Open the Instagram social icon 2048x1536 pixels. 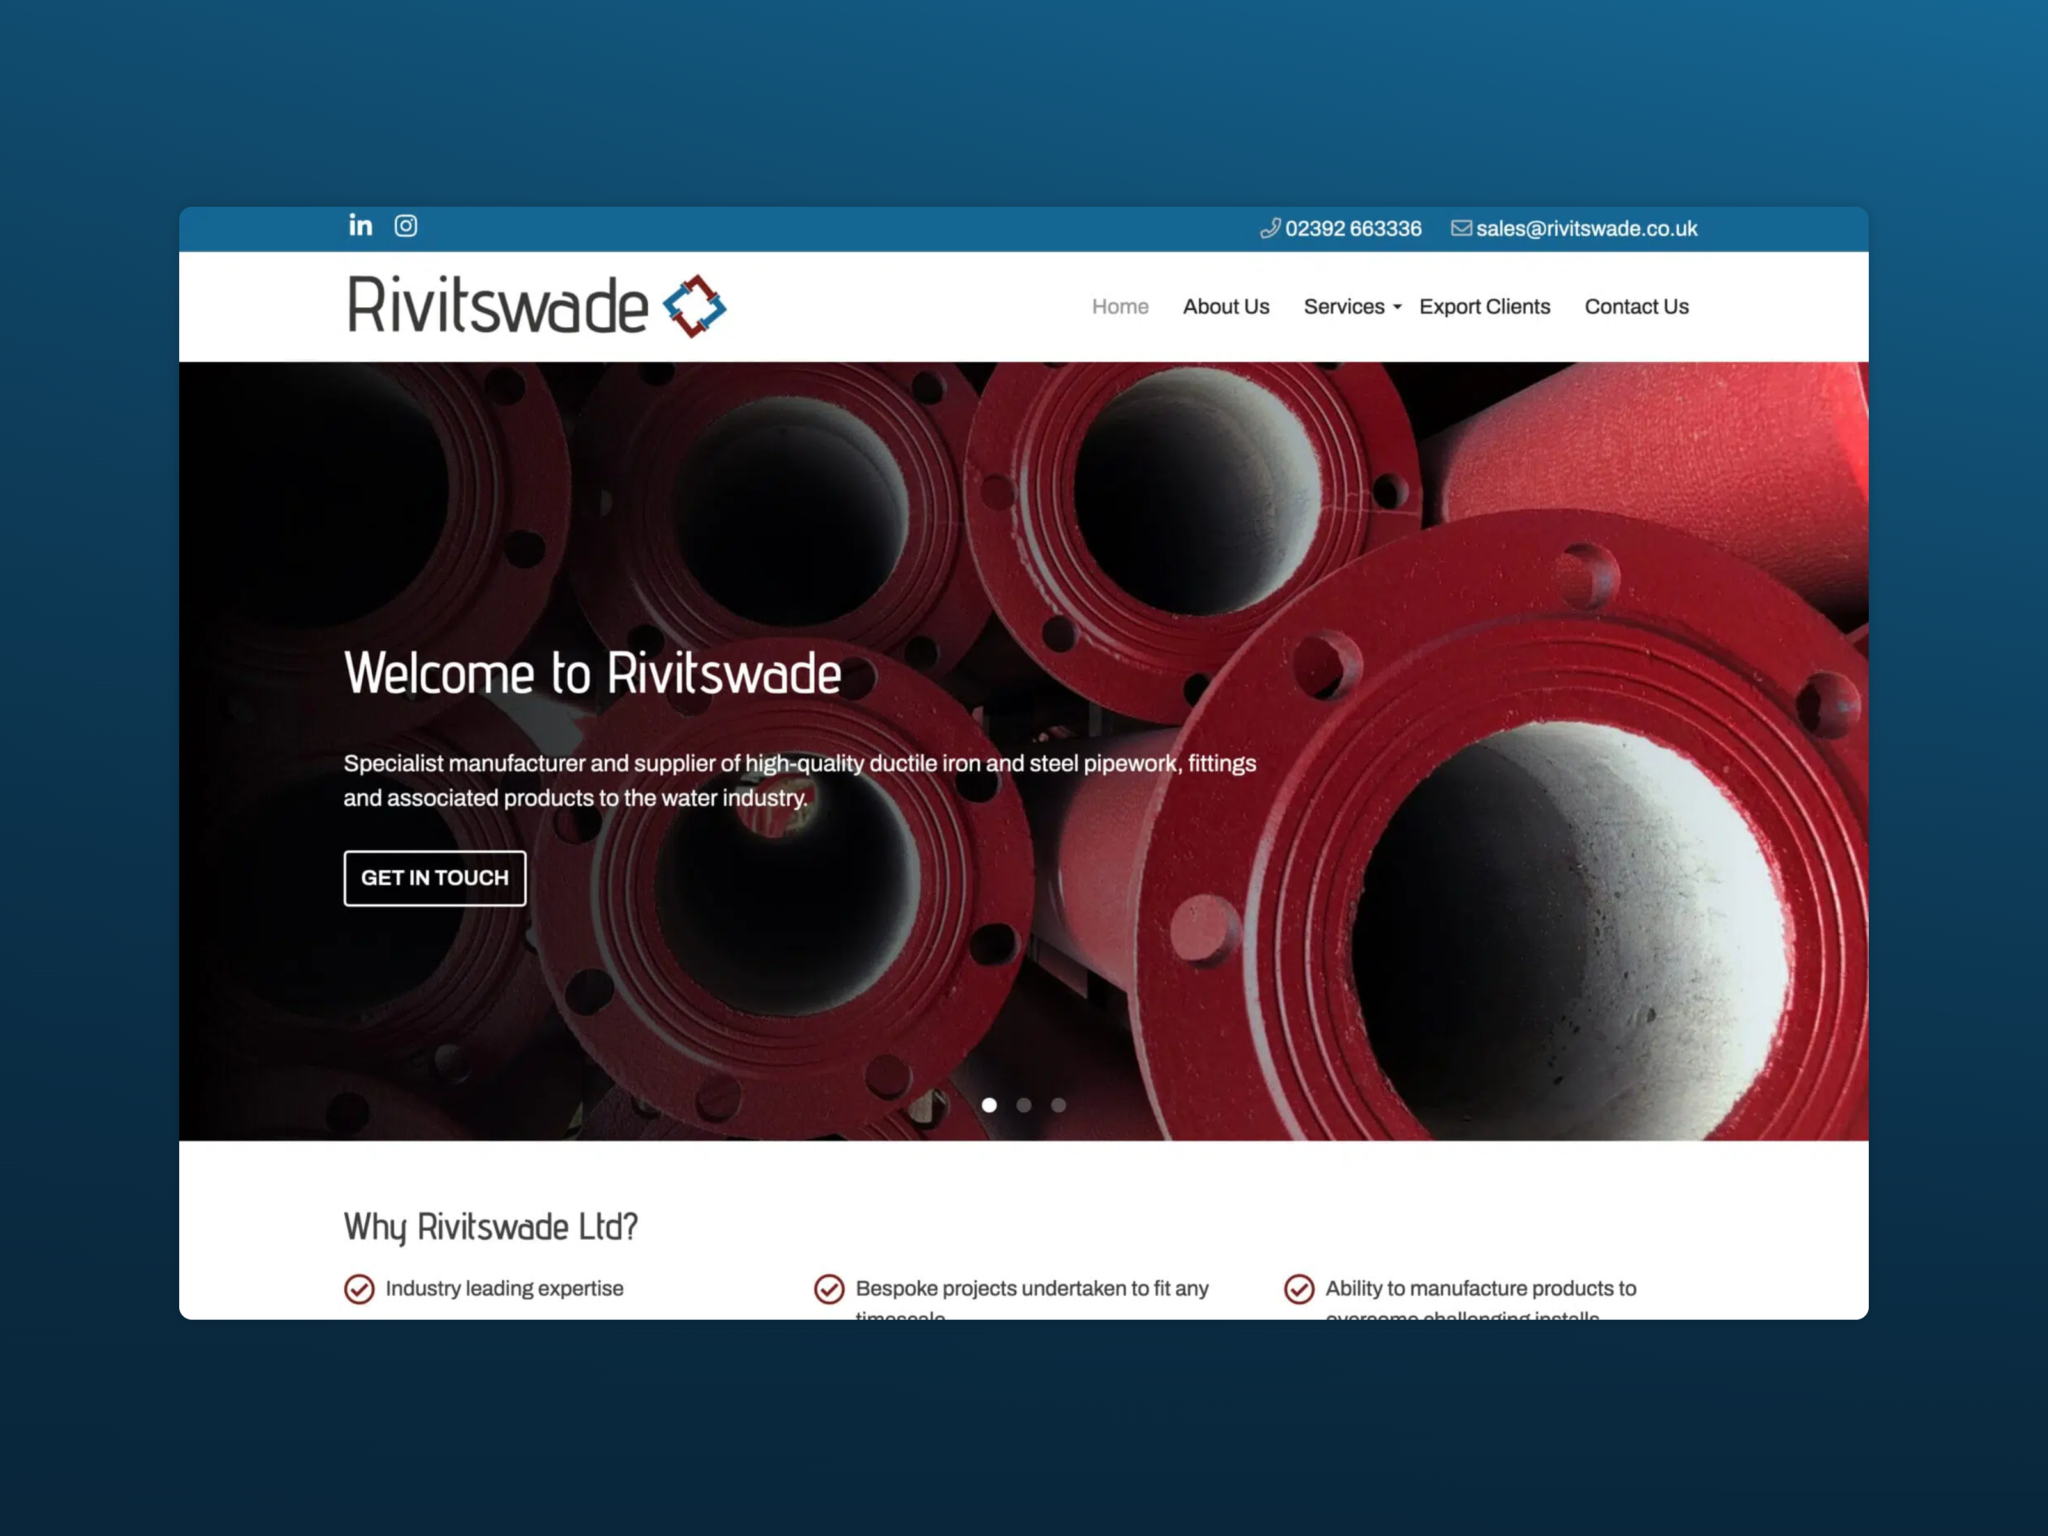click(x=405, y=226)
